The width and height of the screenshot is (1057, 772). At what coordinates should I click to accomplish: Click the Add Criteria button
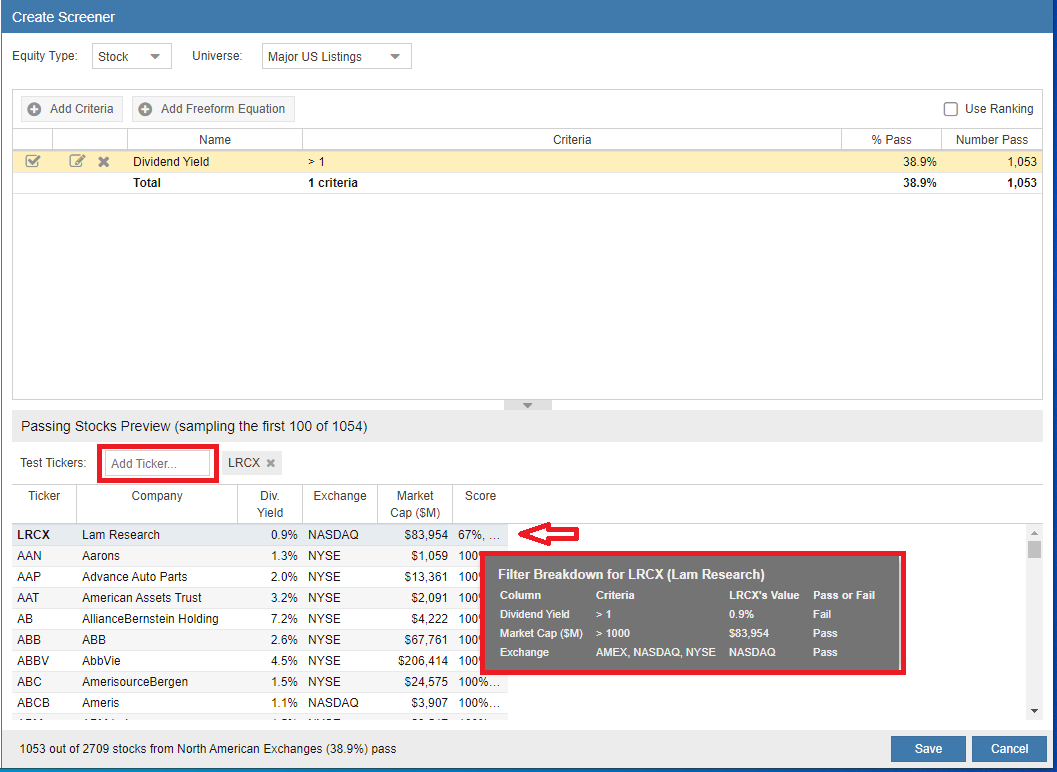point(71,109)
